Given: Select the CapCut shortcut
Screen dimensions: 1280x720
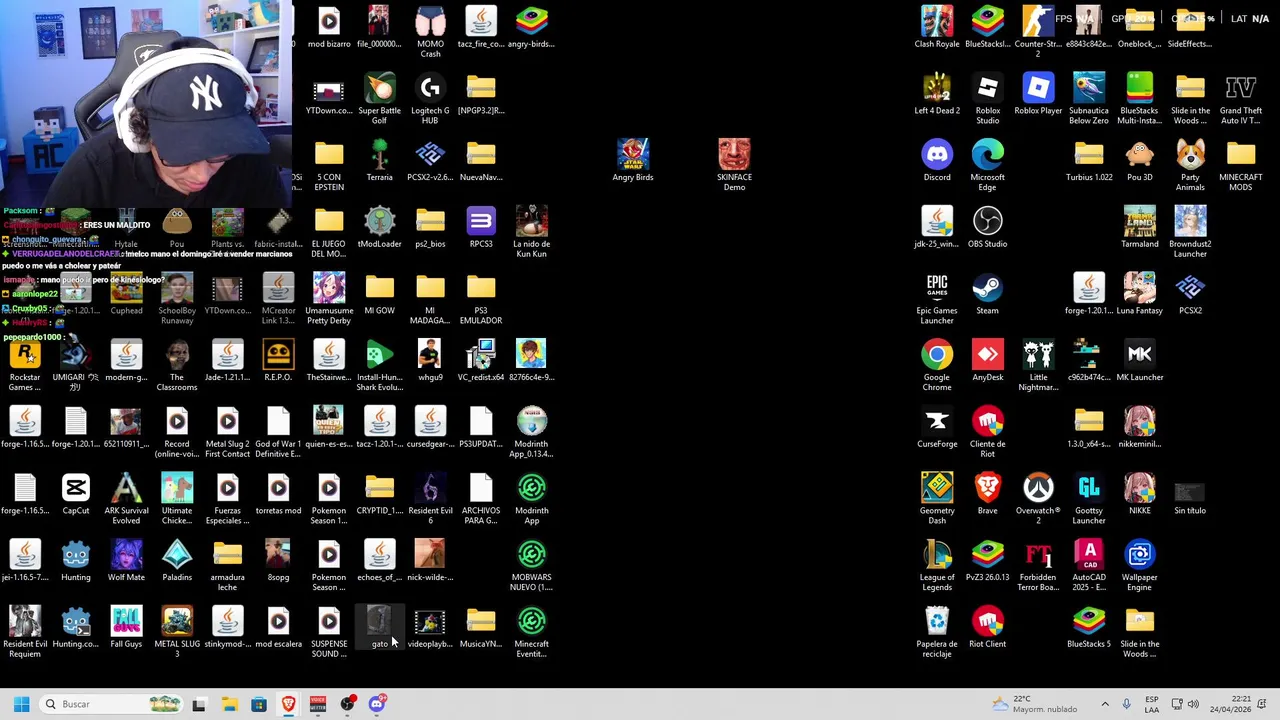Looking at the screenshot, I should tap(75, 494).
